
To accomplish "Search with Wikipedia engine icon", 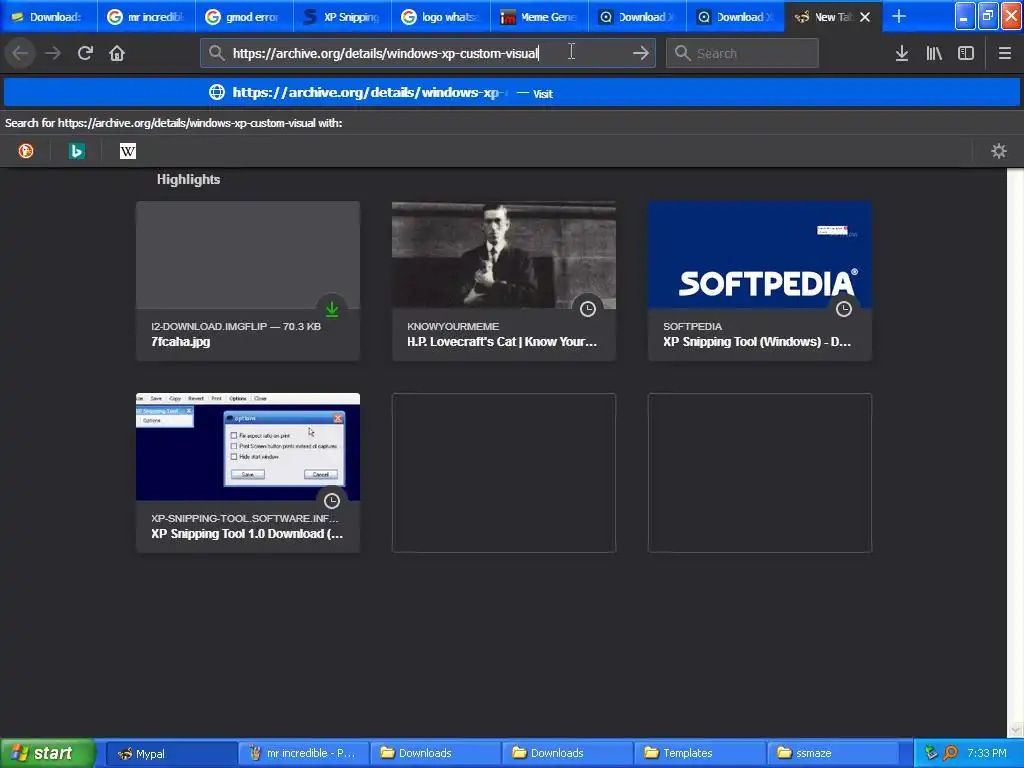I will coord(128,151).
